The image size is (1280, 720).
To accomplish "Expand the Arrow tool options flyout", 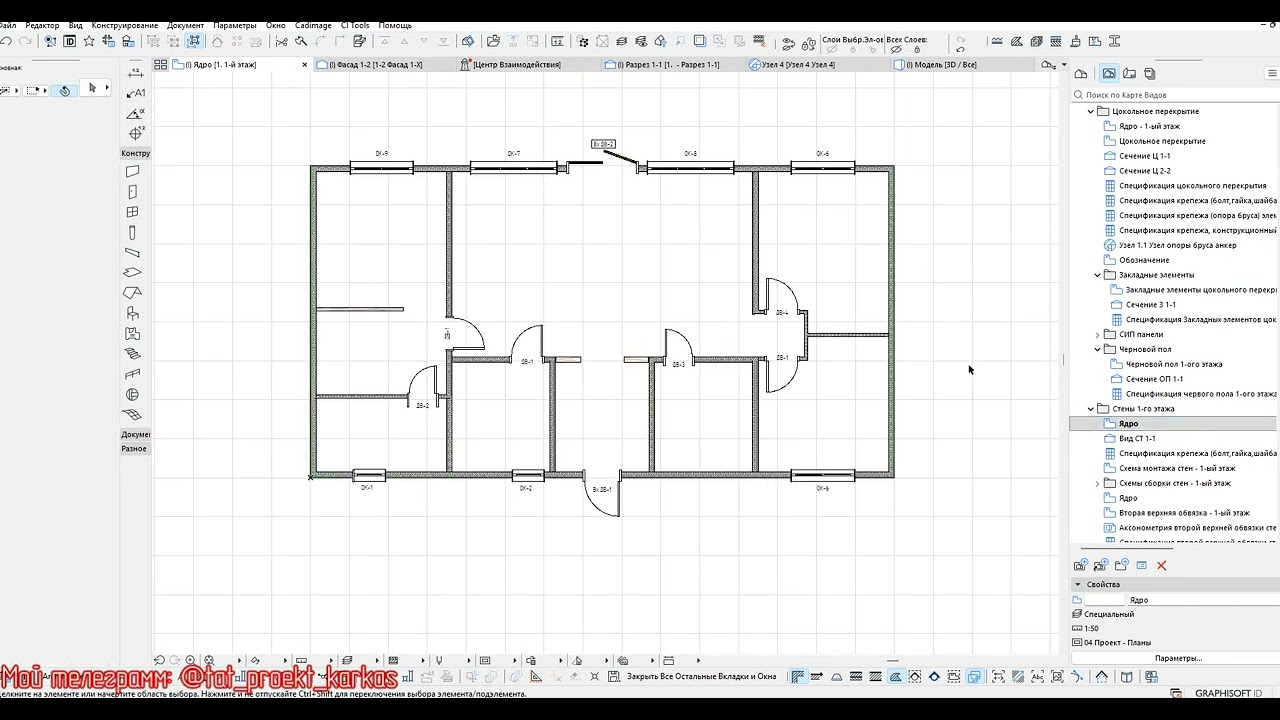I will point(105,89).
